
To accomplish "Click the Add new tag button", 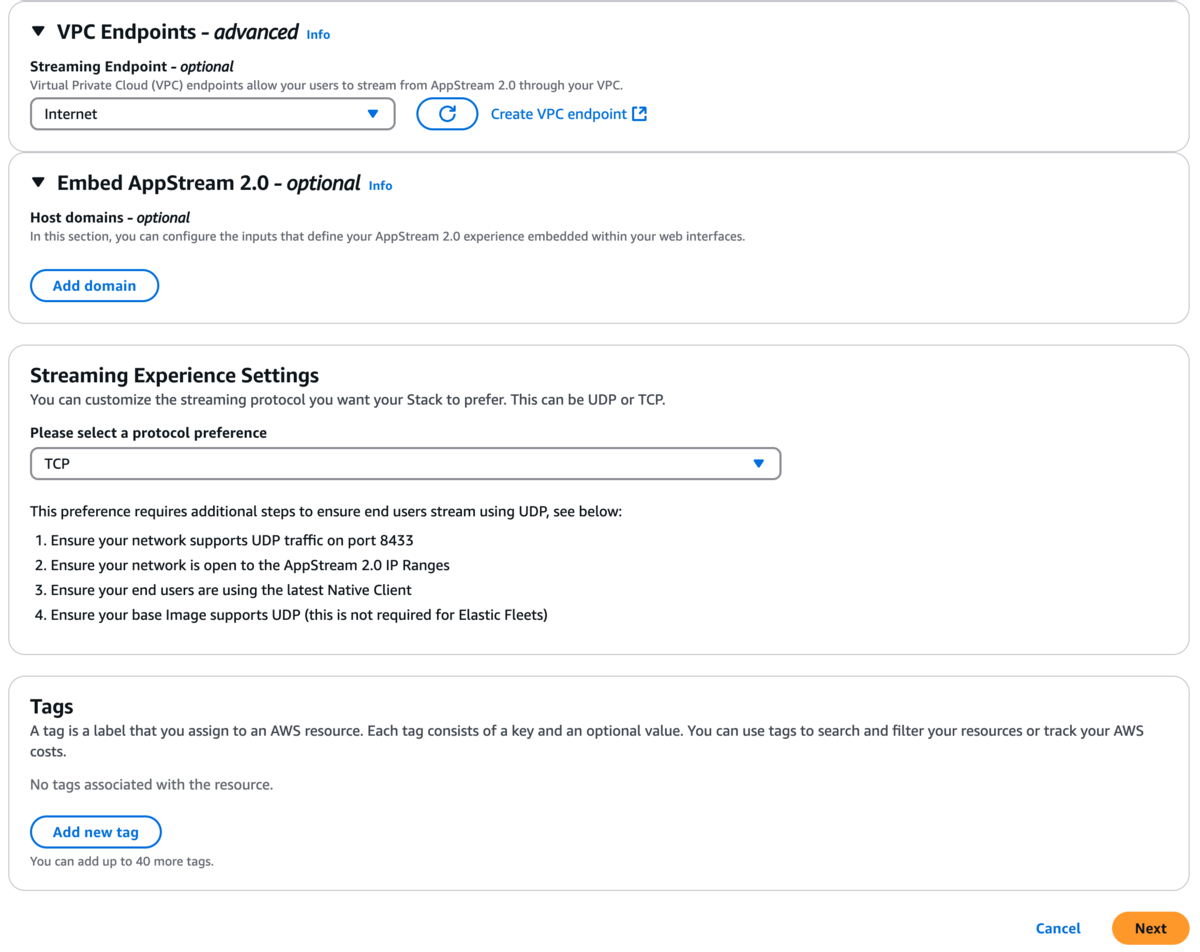I will [96, 832].
